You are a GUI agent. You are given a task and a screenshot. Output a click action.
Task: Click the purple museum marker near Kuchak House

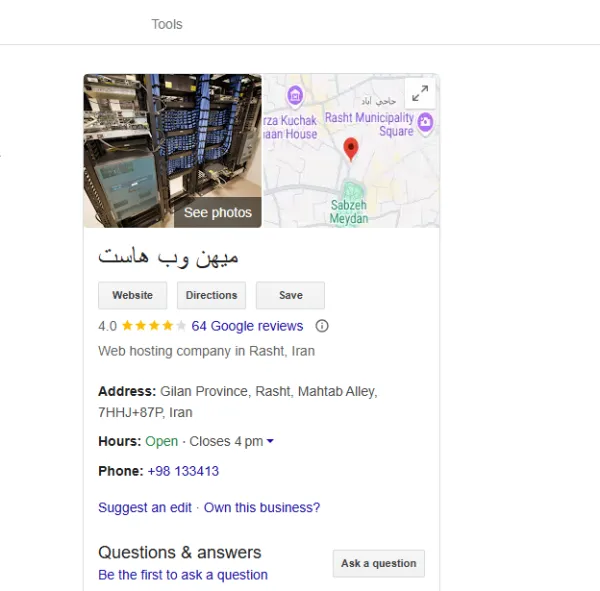295,96
